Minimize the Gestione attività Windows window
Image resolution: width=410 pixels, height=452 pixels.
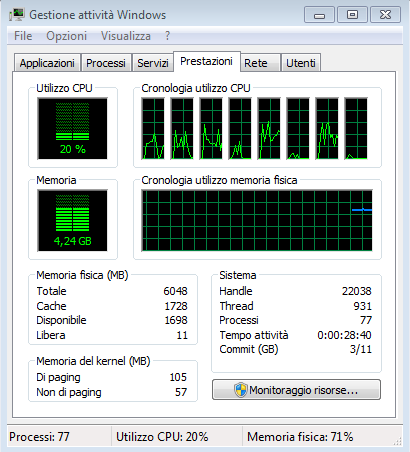pyautogui.click(x=319, y=15)
